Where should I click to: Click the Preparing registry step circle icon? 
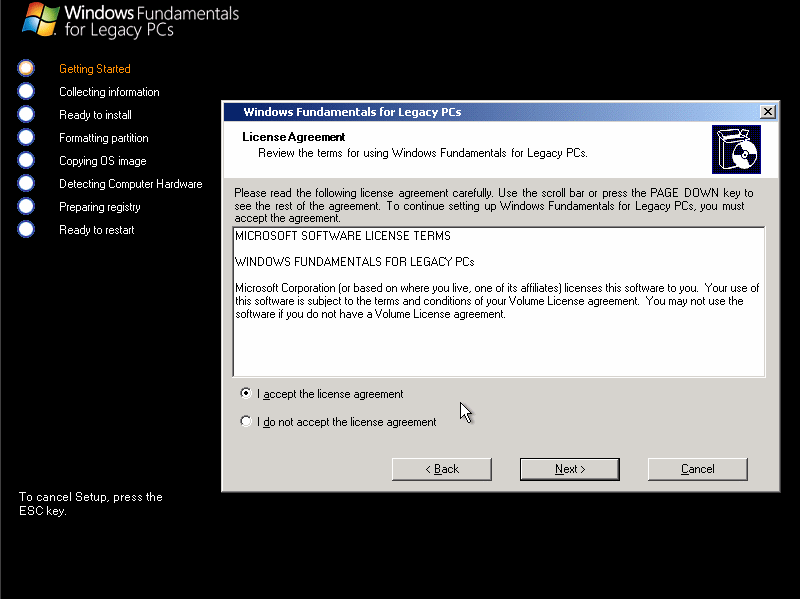coord(25,206)
